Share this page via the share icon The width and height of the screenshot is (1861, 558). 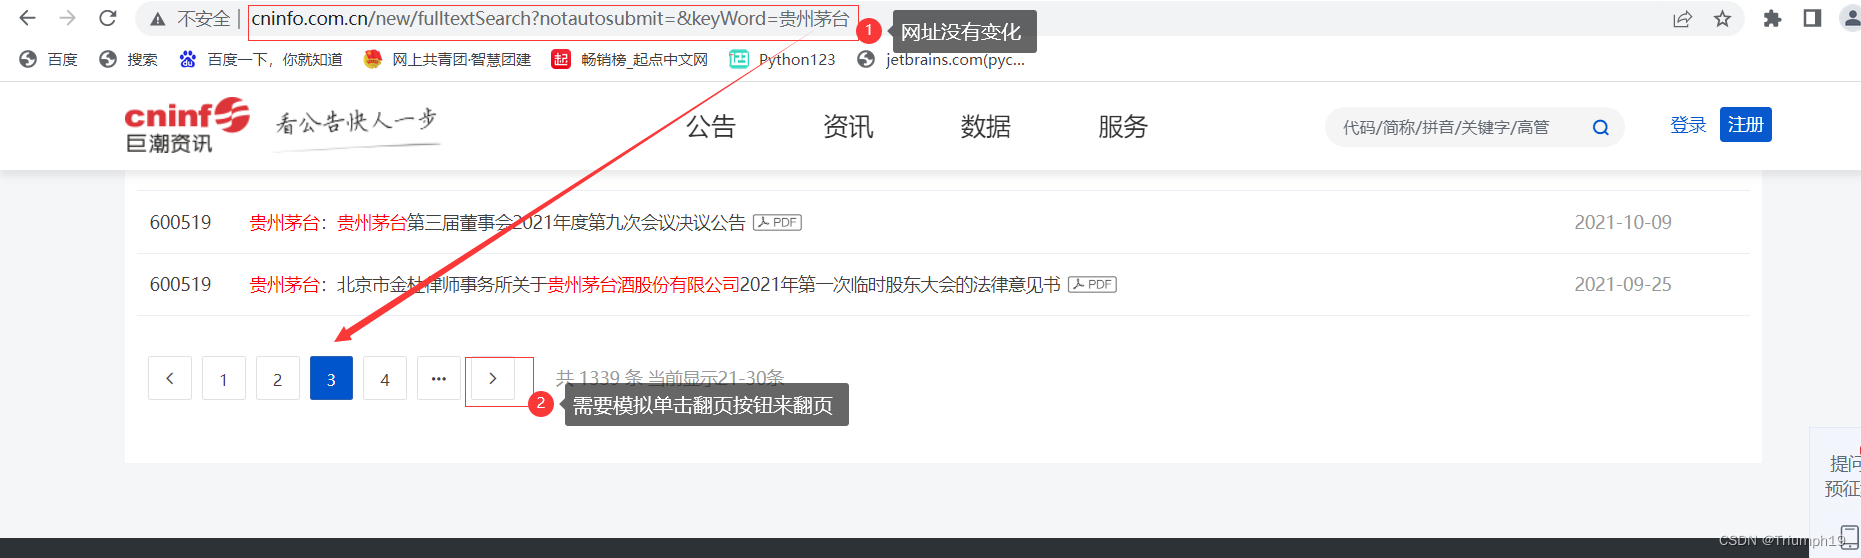pos(1683,19)
